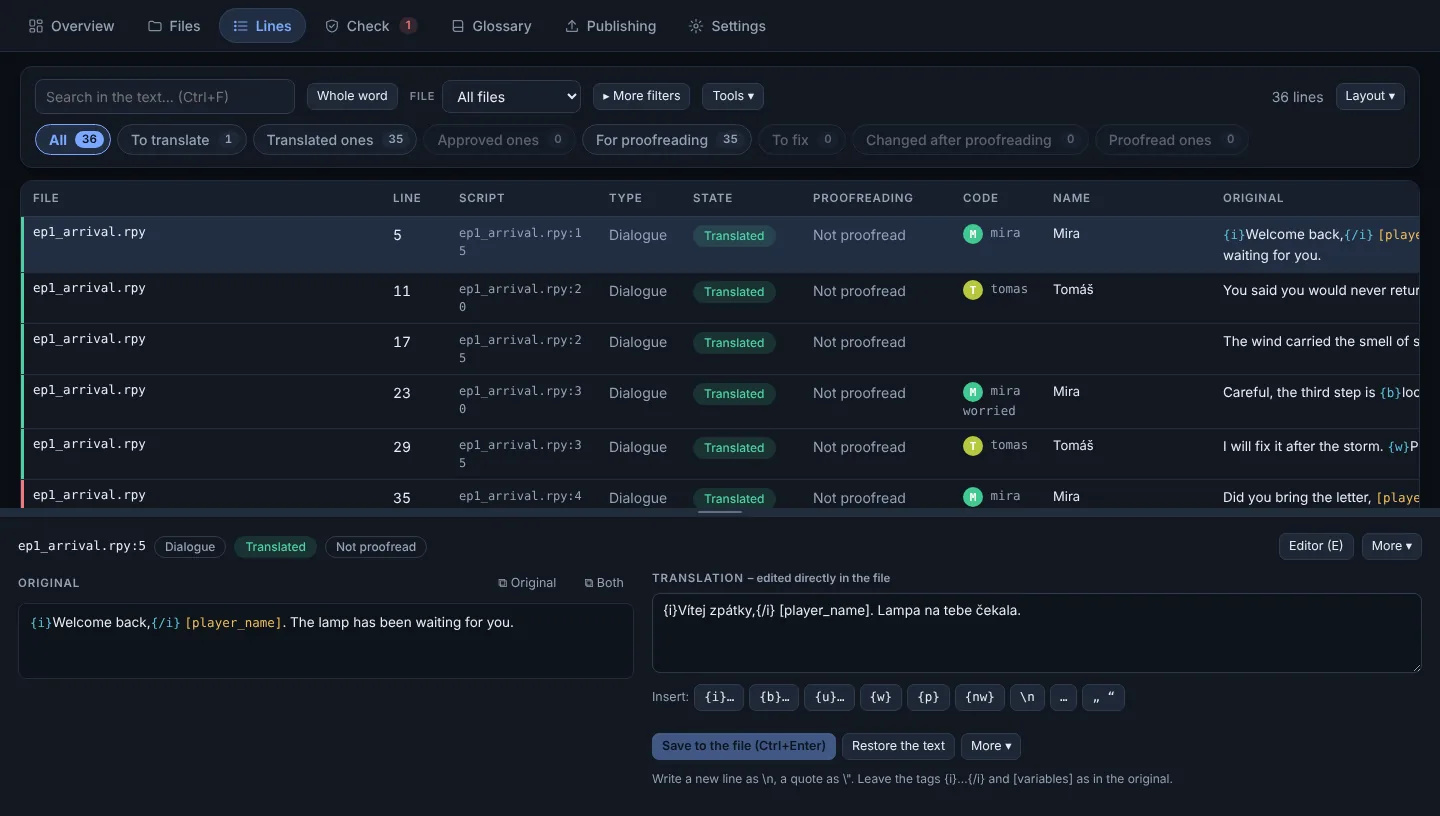
Task: Toggle the Whole word option
Action: (352, 96)
